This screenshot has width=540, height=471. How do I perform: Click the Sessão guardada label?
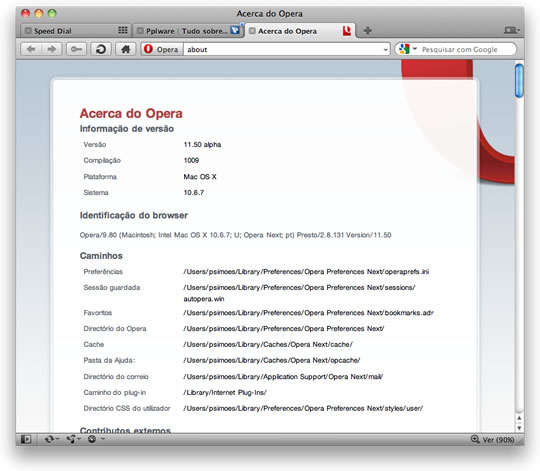(x=112, y=287)
